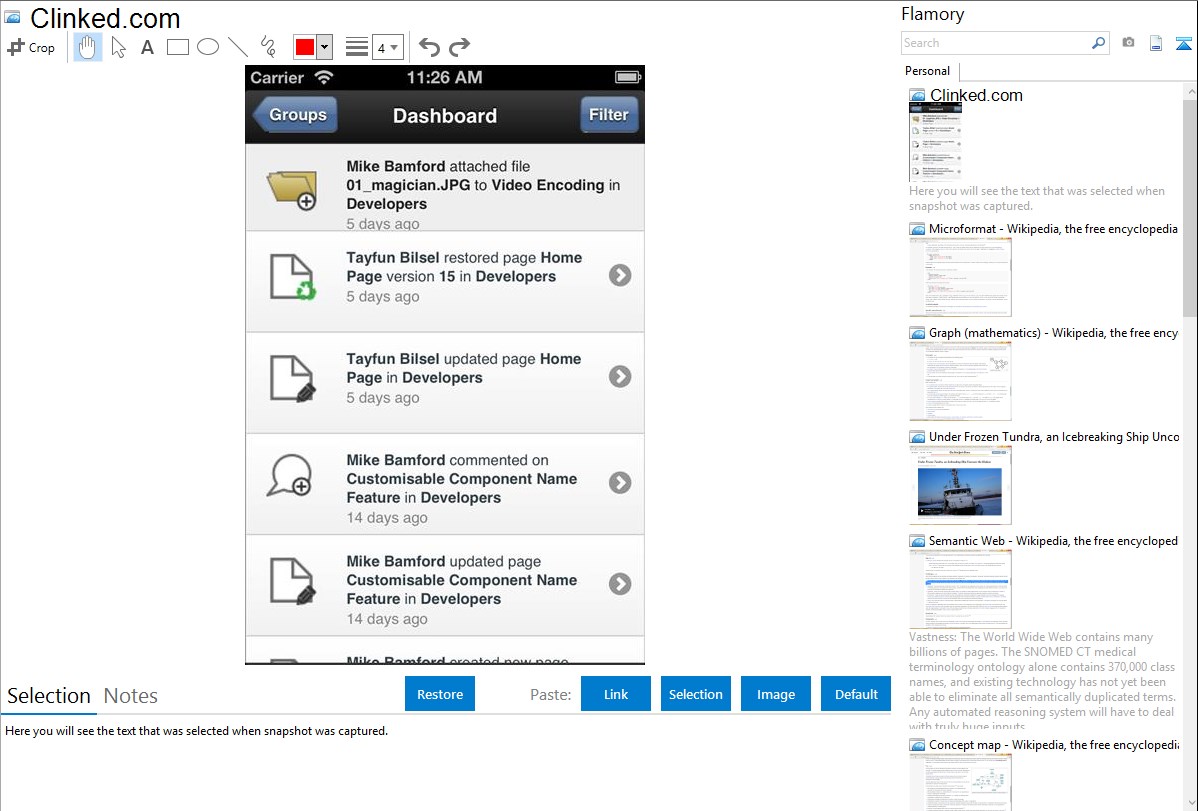Open Under Frozen Tundra ship thumbnail
The width and height of the screenshot is (1198, 811).
(960, 485)
